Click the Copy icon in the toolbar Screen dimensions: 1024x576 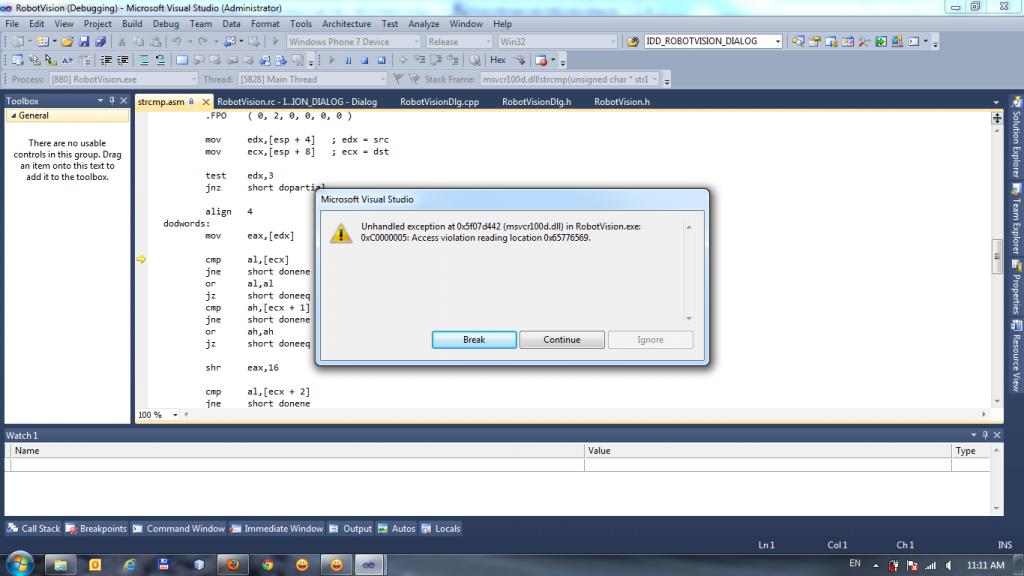click(138, 41)
